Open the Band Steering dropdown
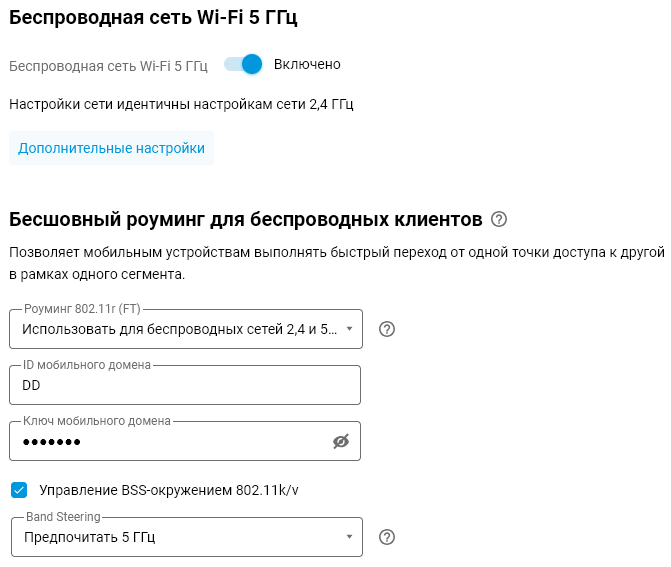 [x=180, y=537]
